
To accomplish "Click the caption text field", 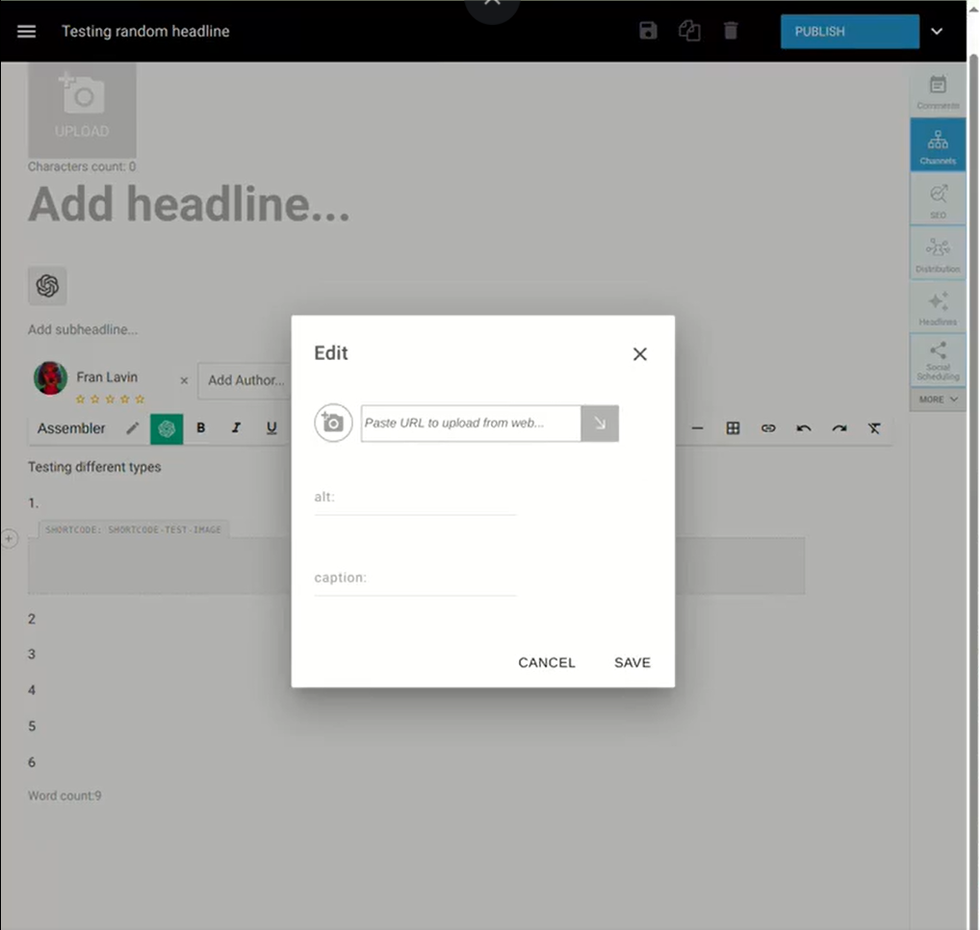I will point(415,578).
